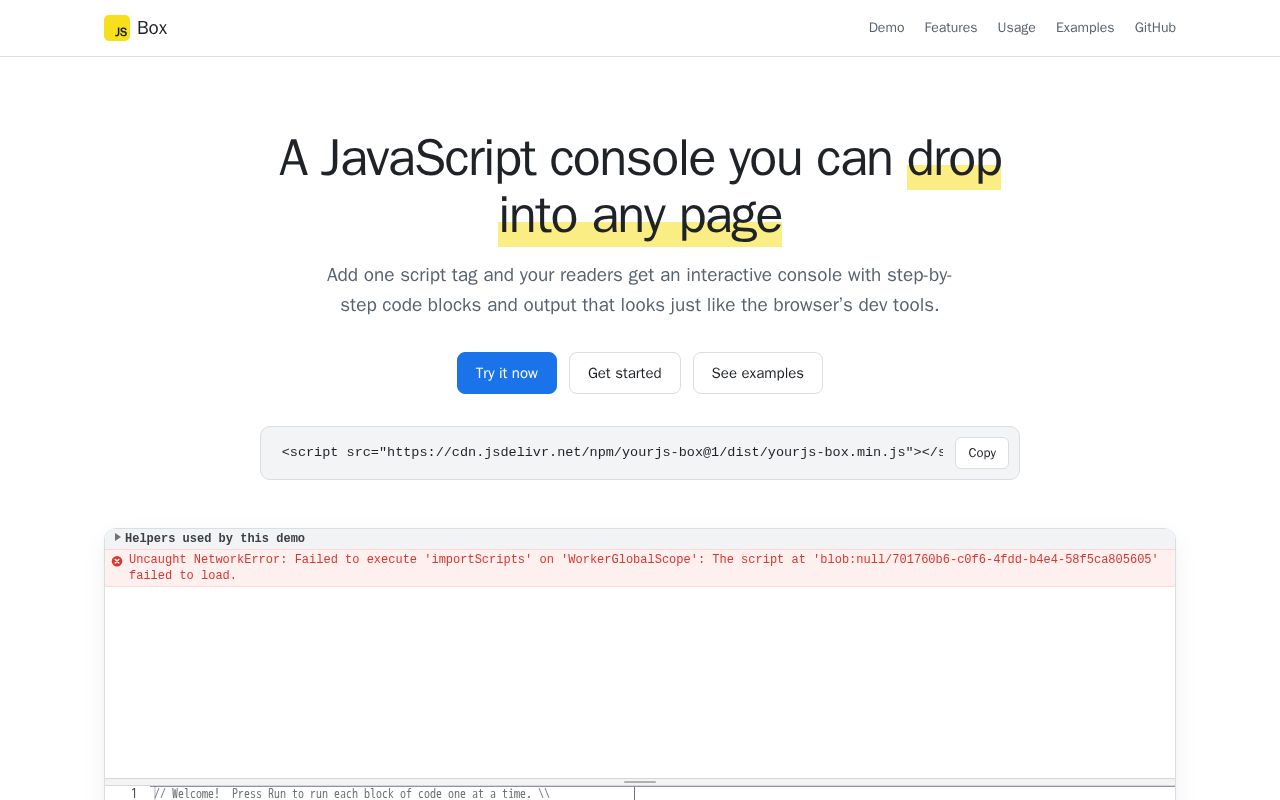Visit the GitHub link in header
The width and height of the screenshot is (1280, 800).
pos(1155,28)
